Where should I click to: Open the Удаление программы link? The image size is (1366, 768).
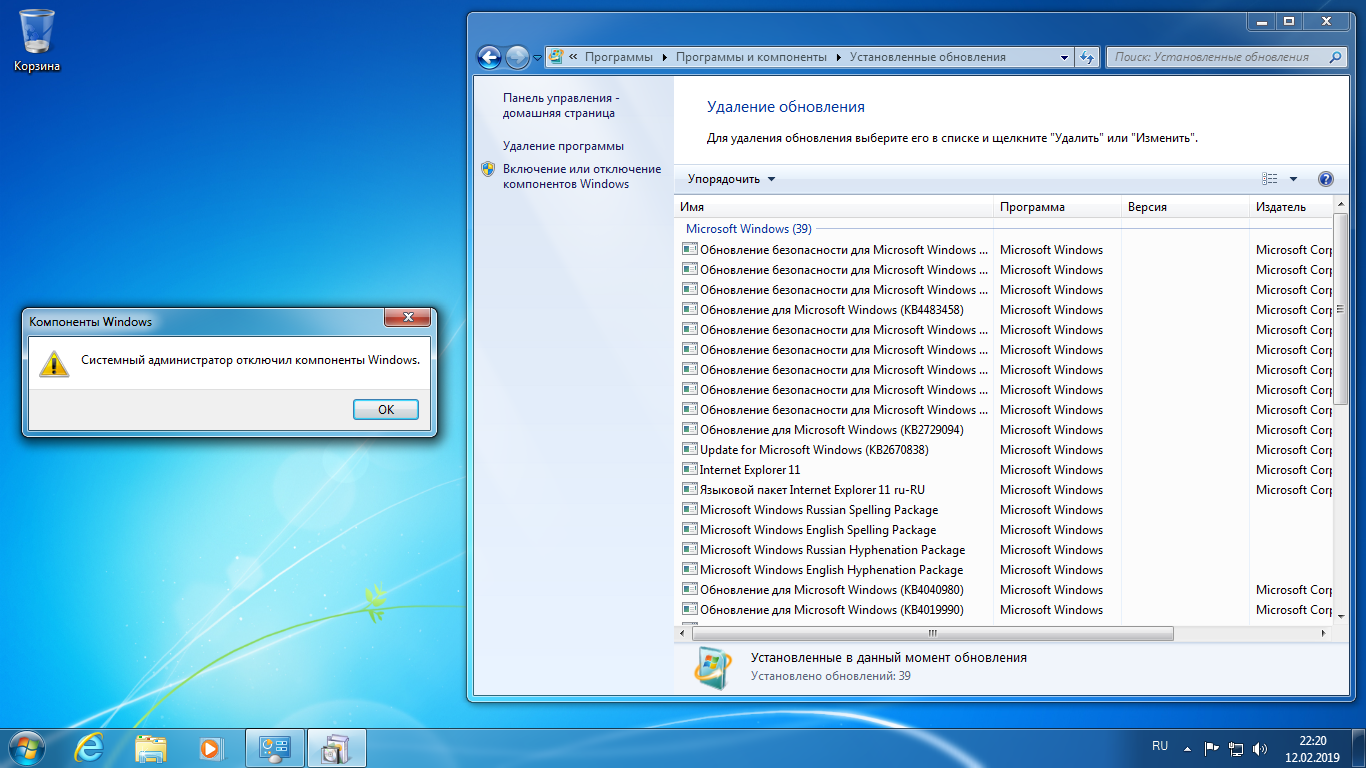(563, 146)
